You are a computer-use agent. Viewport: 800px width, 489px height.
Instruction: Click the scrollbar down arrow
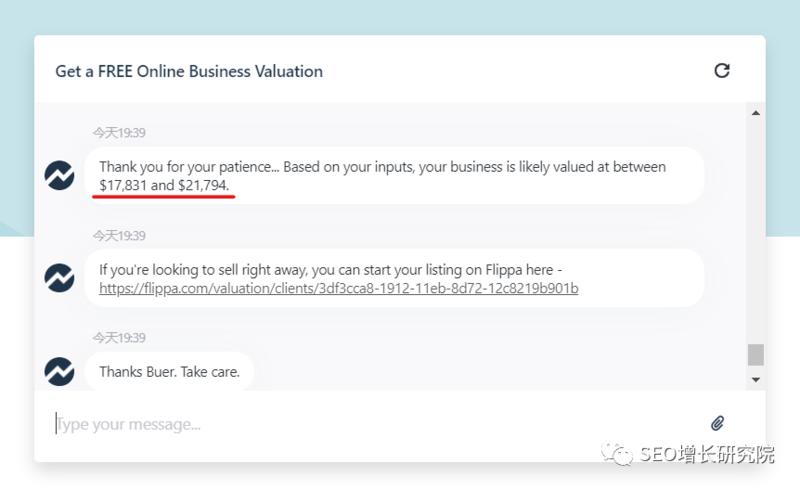click(x=756, y=380)
